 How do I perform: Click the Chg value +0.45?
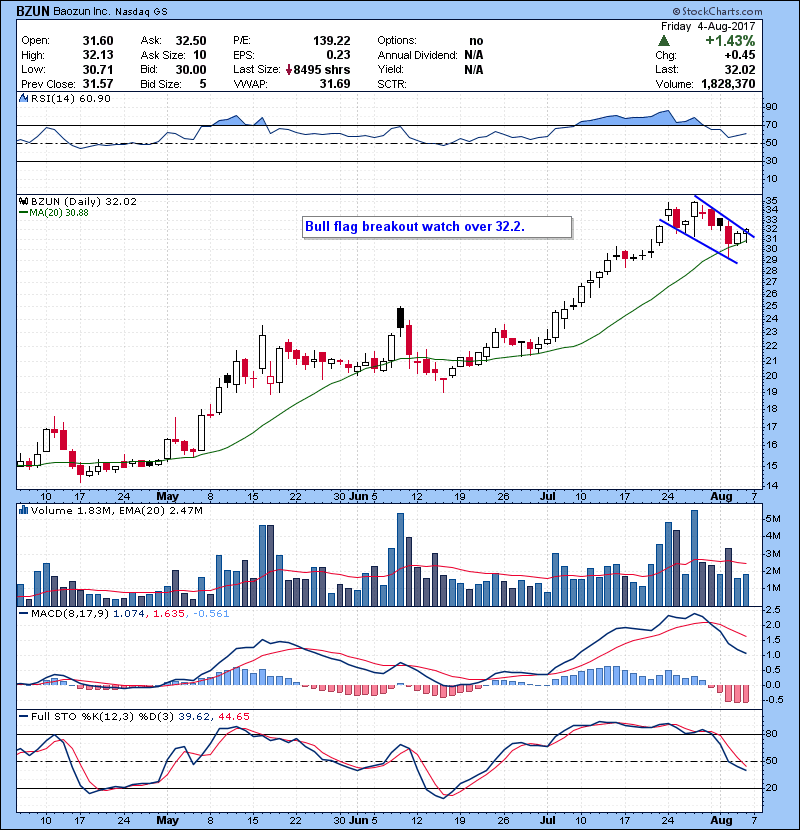point(740,55)
